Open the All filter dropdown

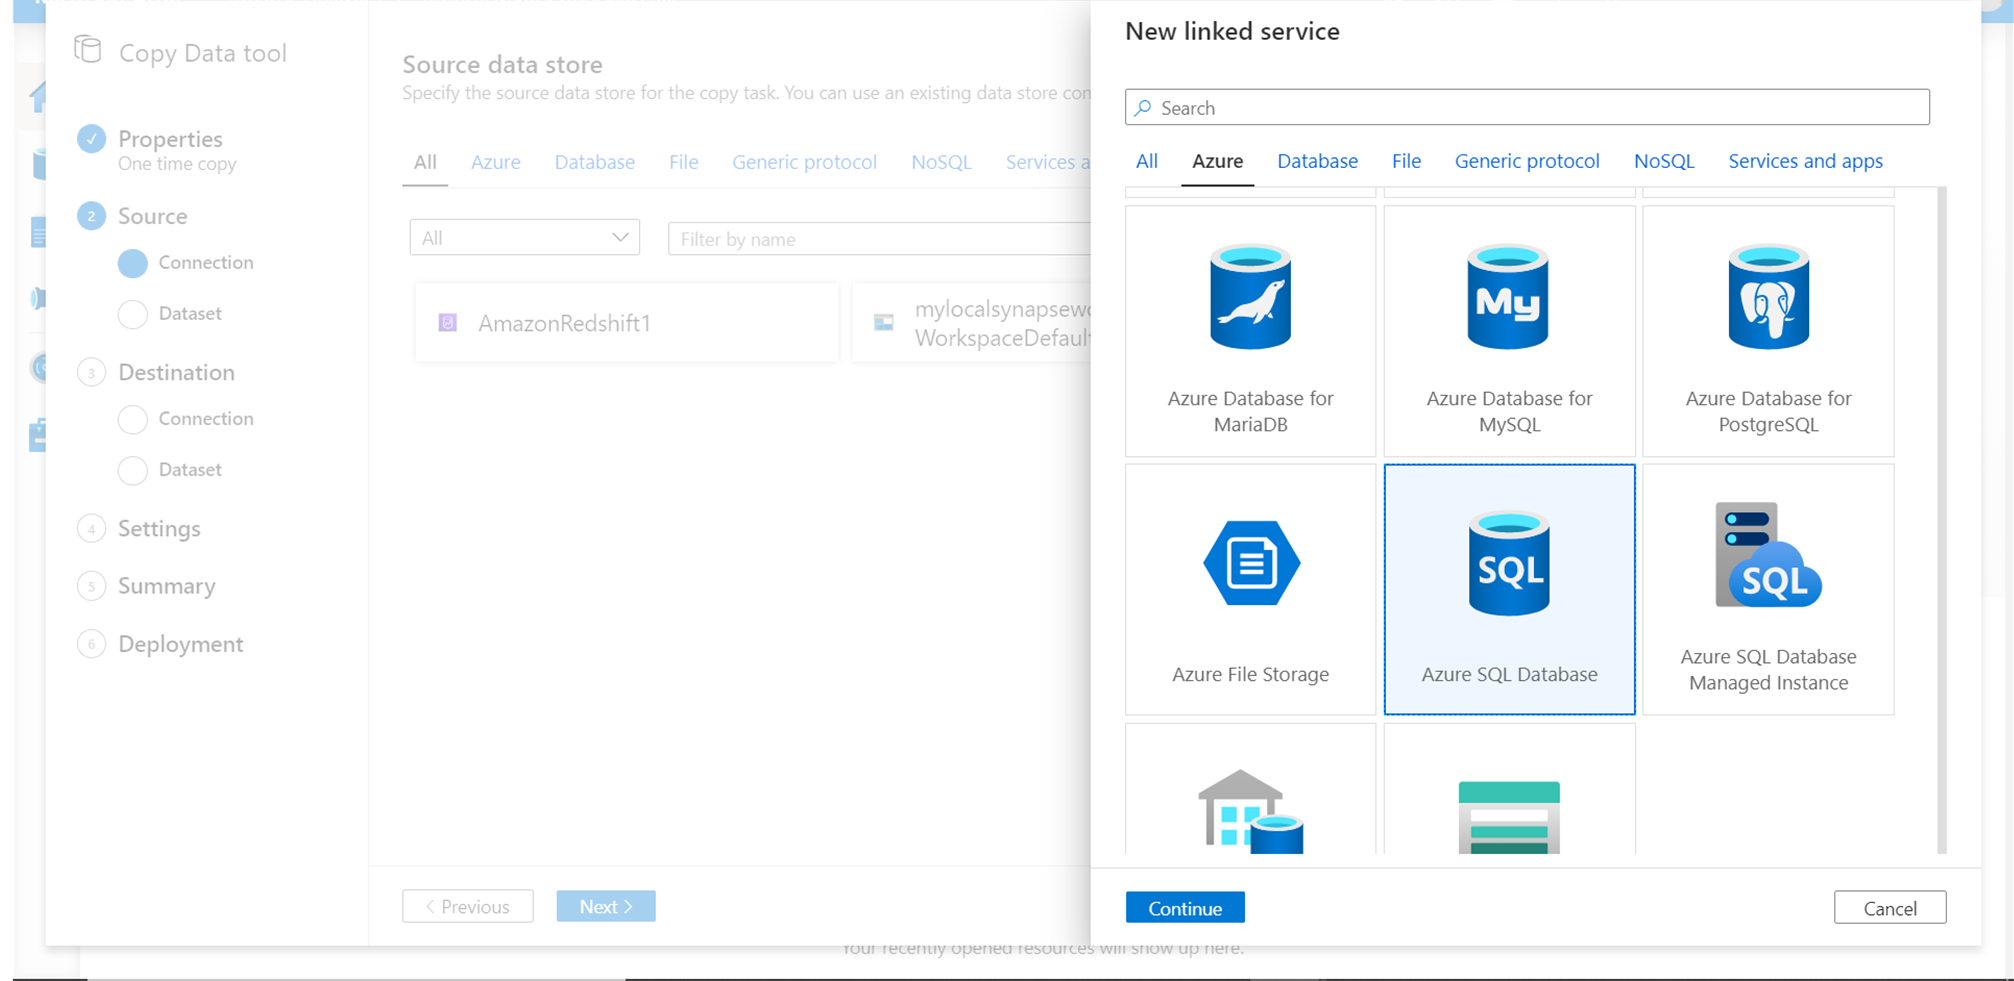[525, 237]
